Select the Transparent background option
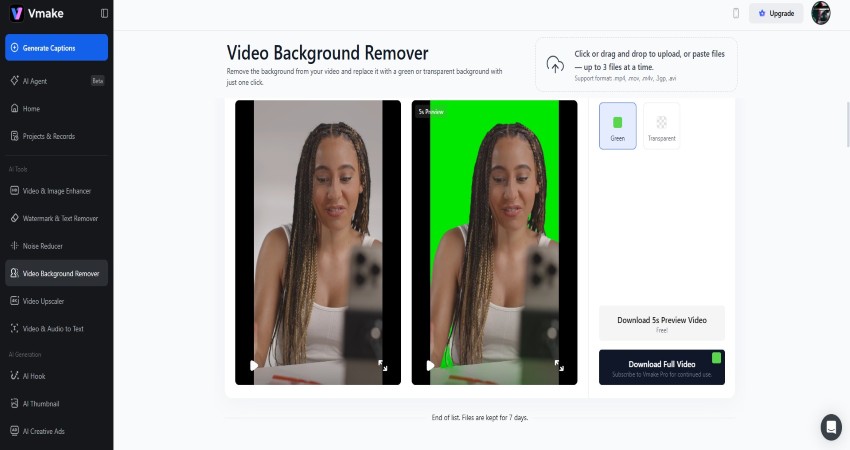The image size is (850, 450). (x=661, y=126)
